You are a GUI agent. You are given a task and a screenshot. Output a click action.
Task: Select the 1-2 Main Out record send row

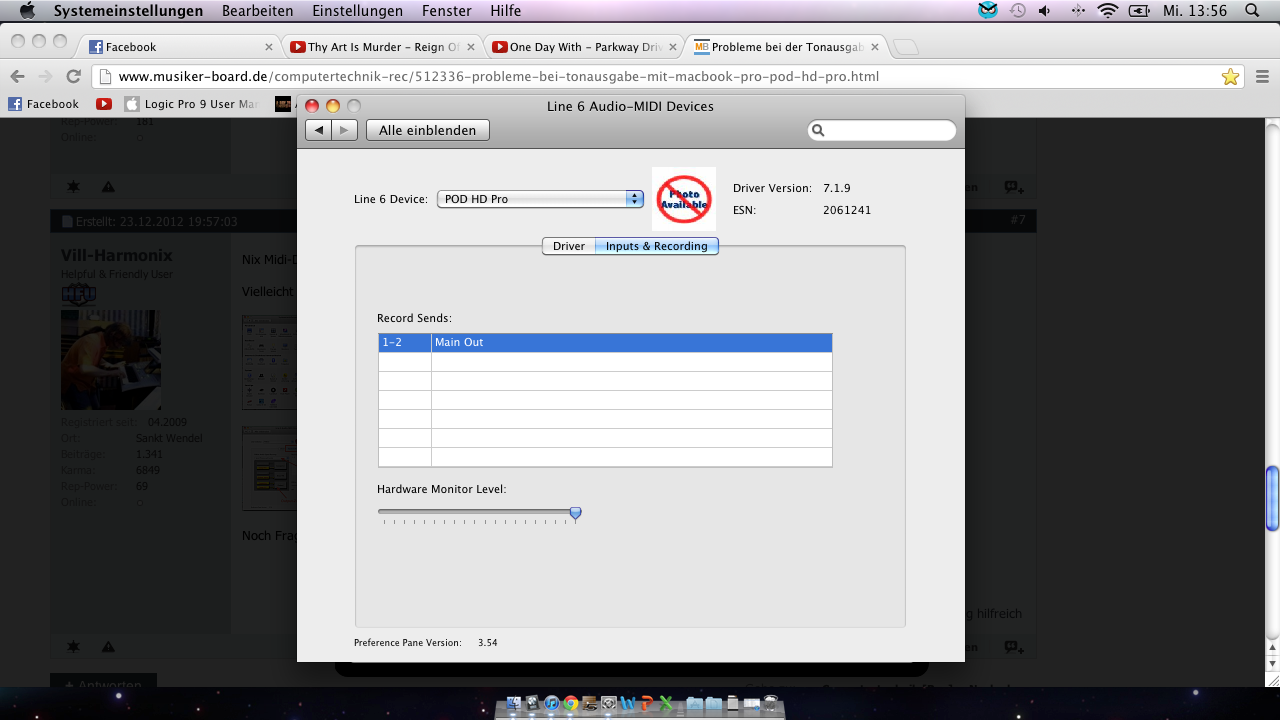[605, 342]
